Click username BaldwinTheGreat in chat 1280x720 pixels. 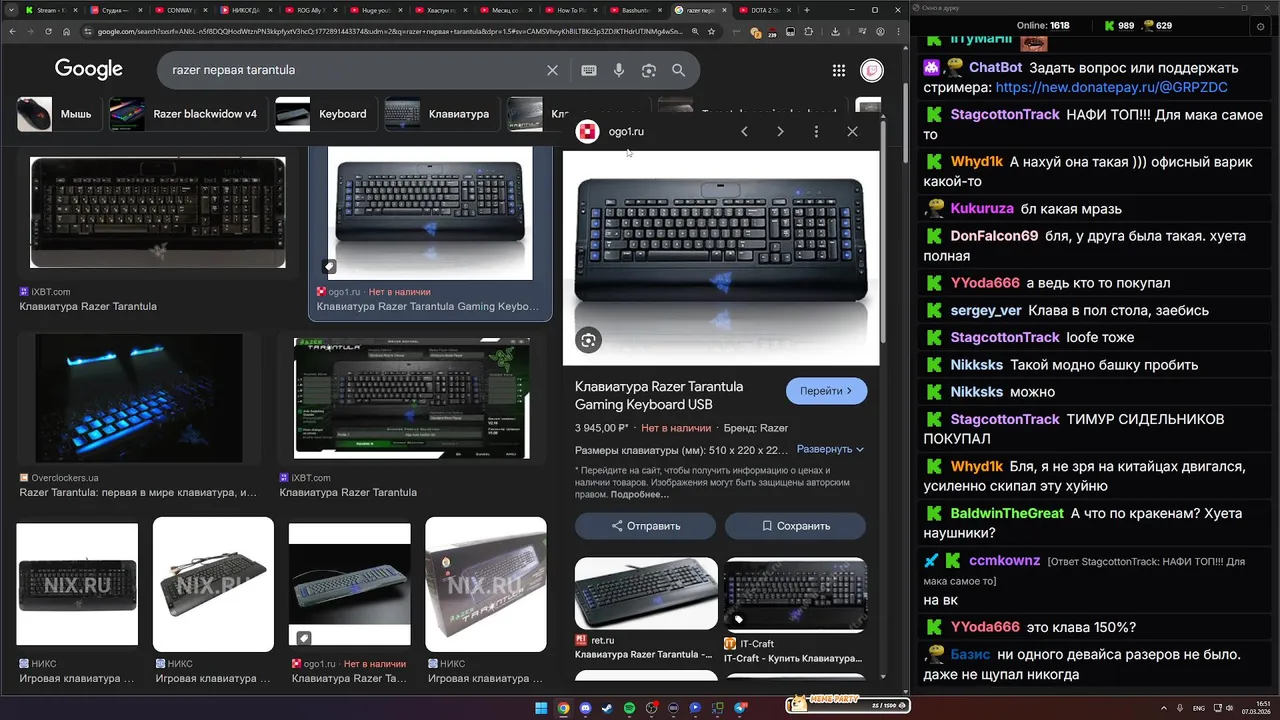coord(1007,513)
